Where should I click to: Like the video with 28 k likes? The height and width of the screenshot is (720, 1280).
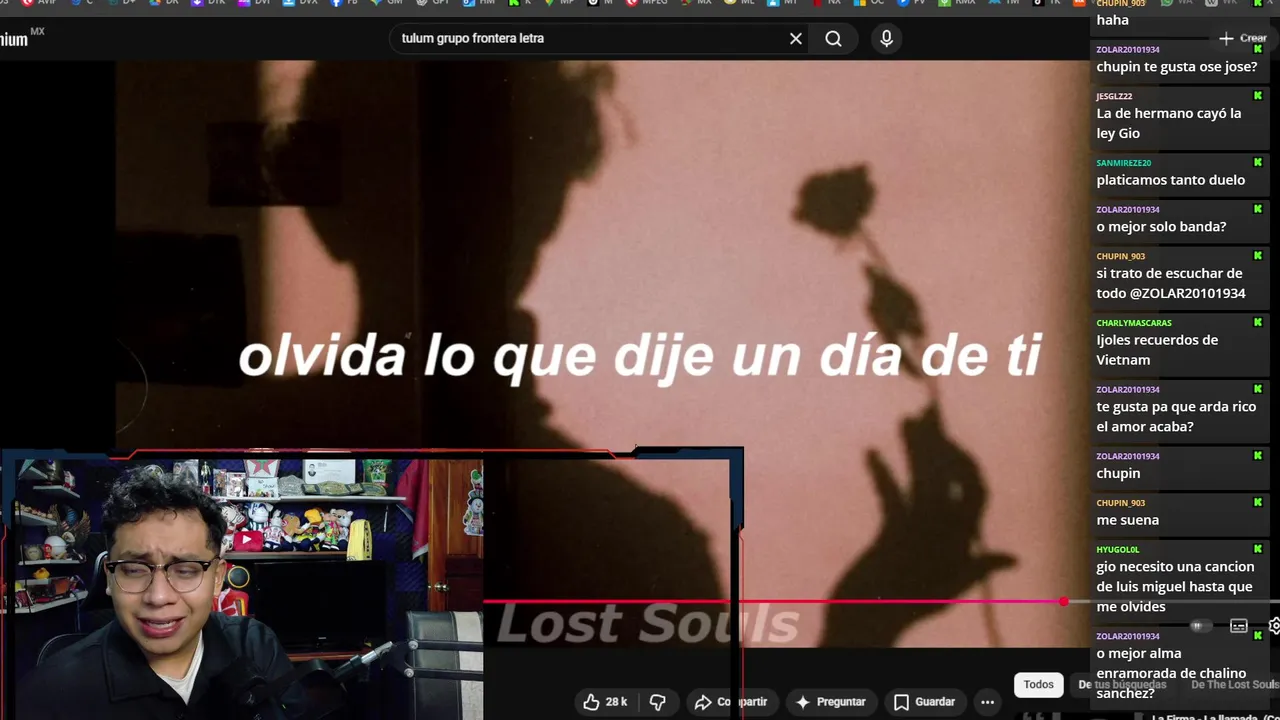(x=604, y=702)
